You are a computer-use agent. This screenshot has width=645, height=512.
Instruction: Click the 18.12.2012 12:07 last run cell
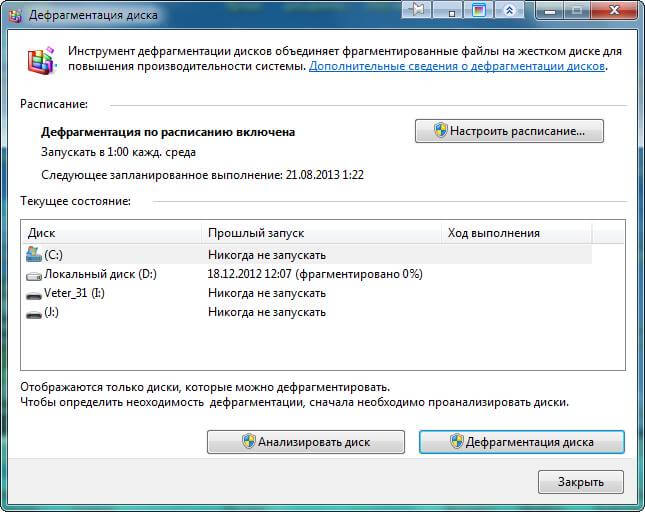click(315, 274)
